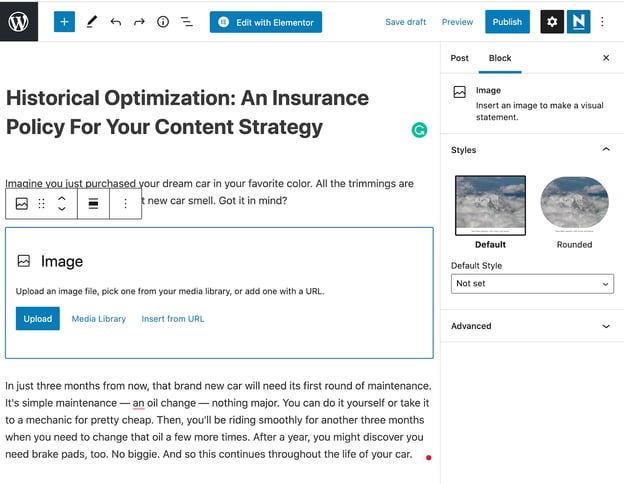
Task: Collapse the Styles panel
Action: (x=605, y=150)
